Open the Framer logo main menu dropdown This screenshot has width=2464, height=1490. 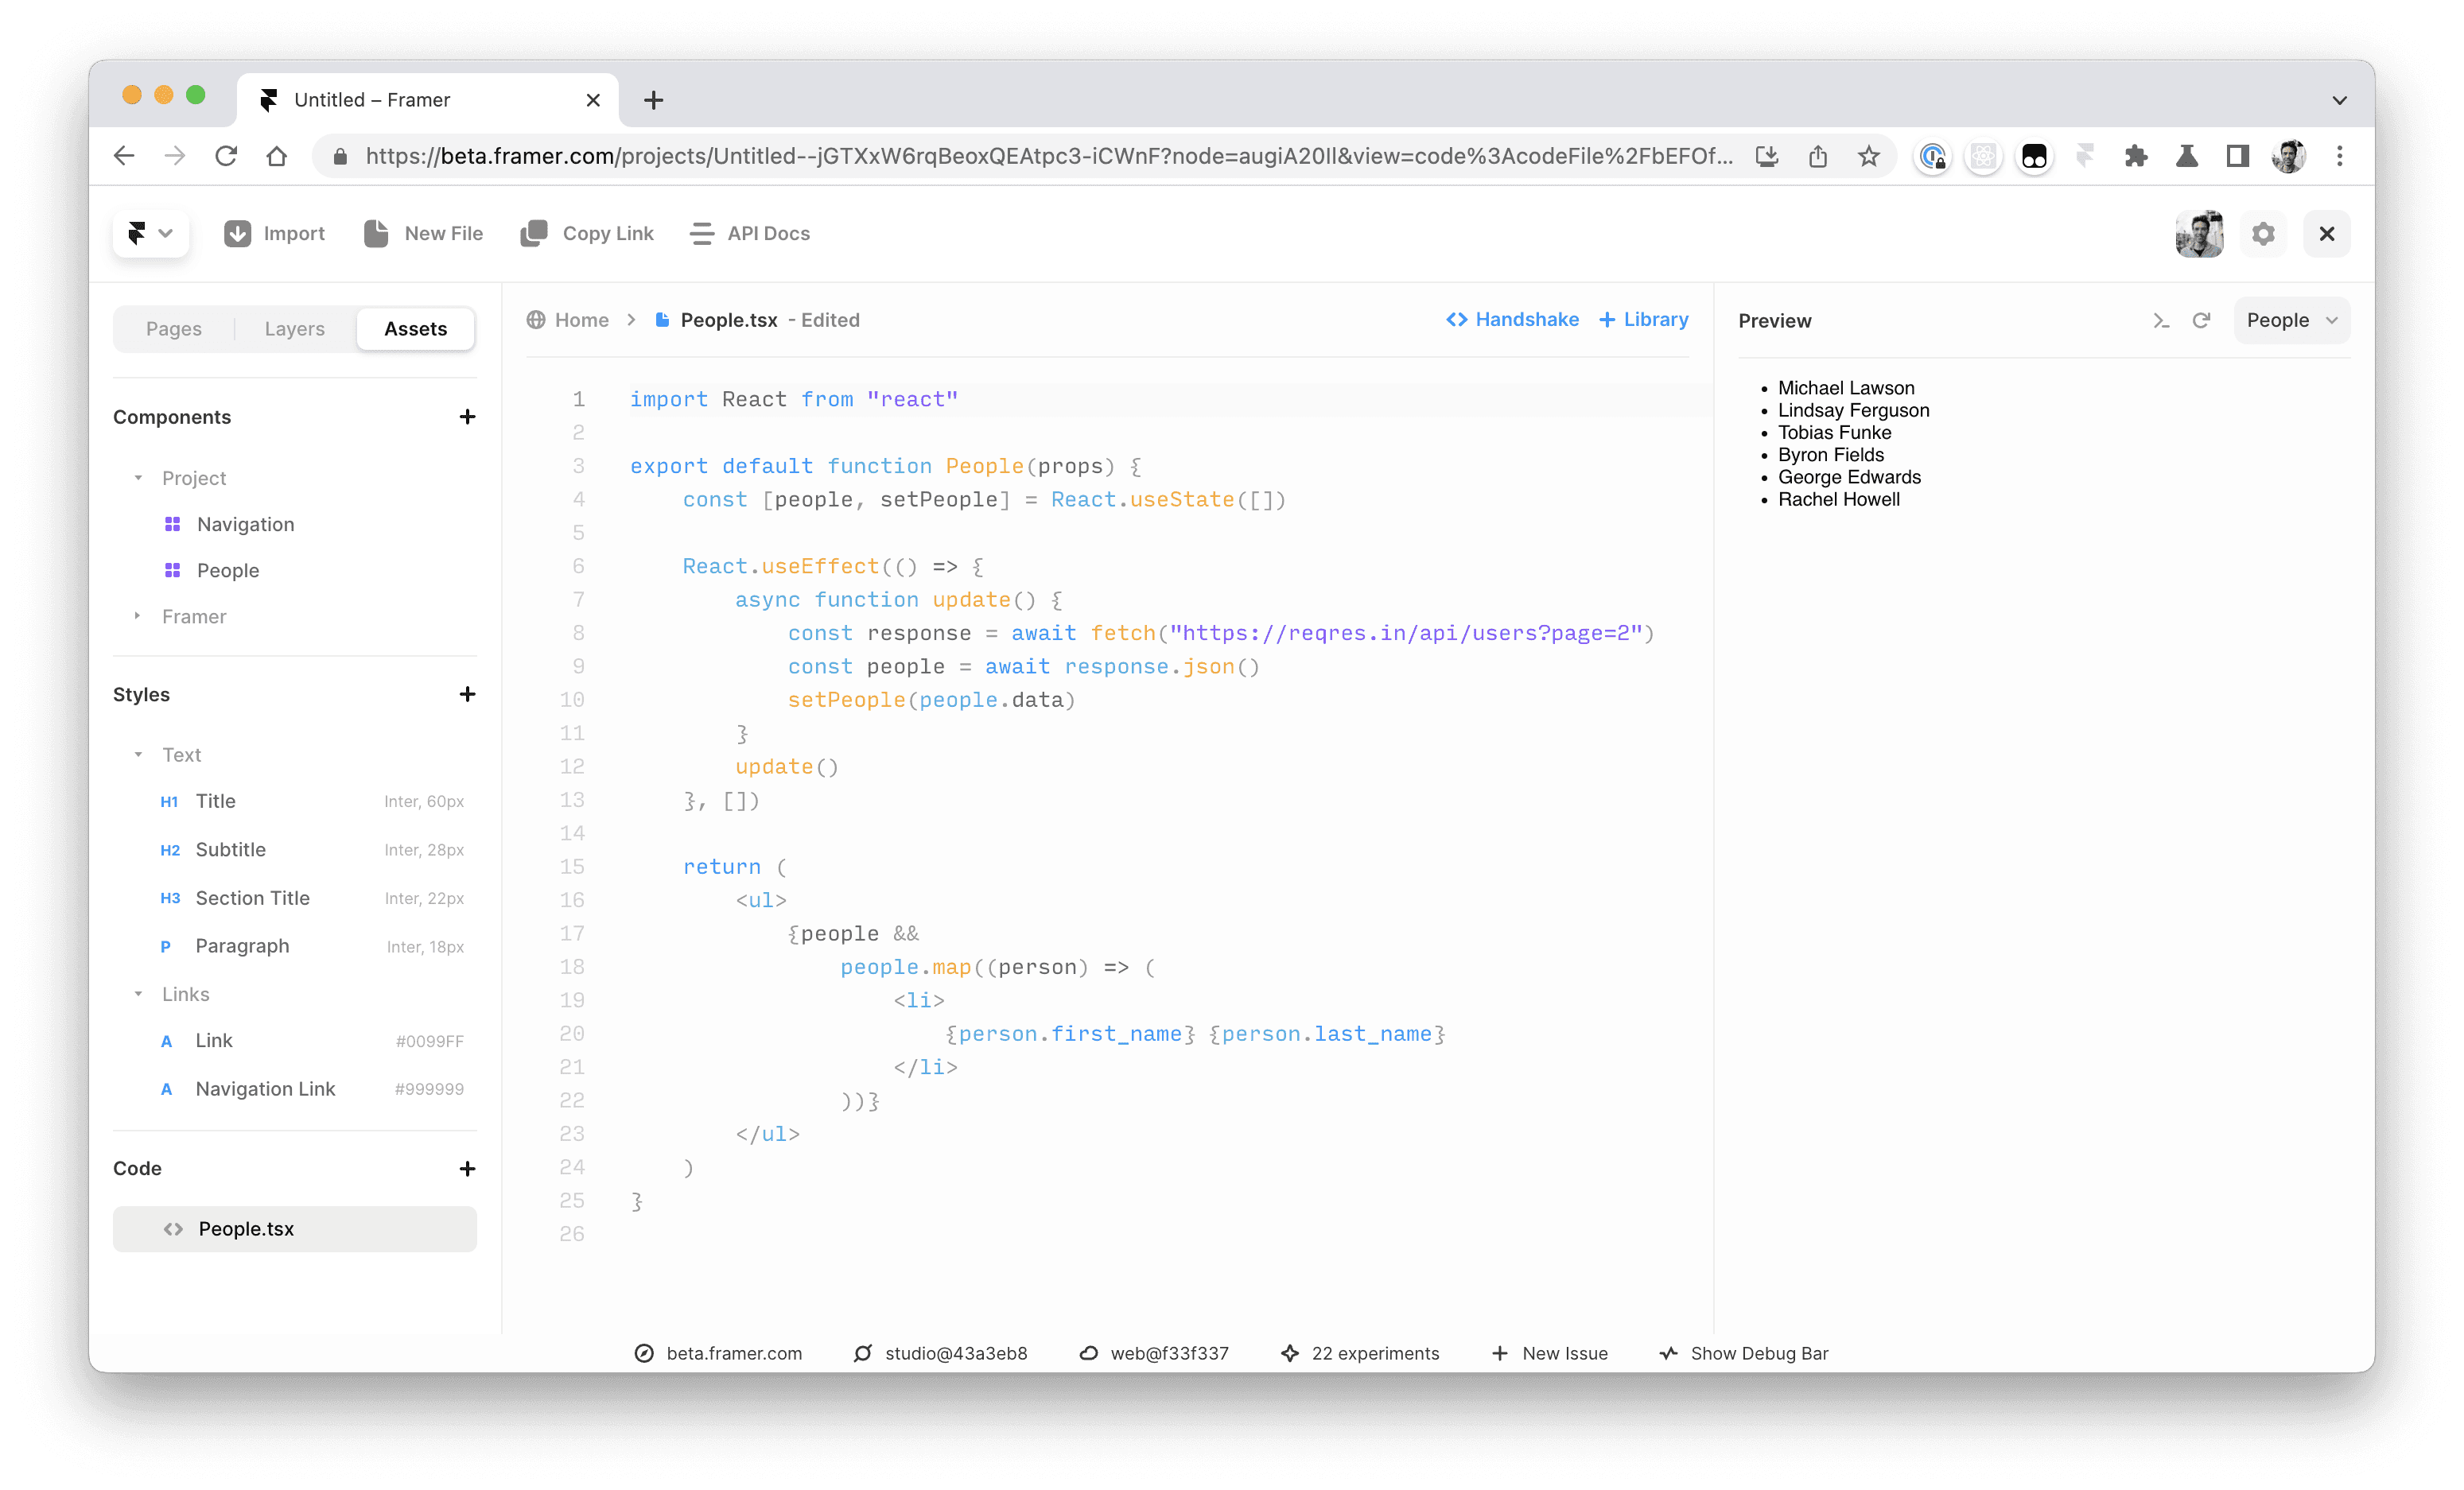[x=150, y=233]
